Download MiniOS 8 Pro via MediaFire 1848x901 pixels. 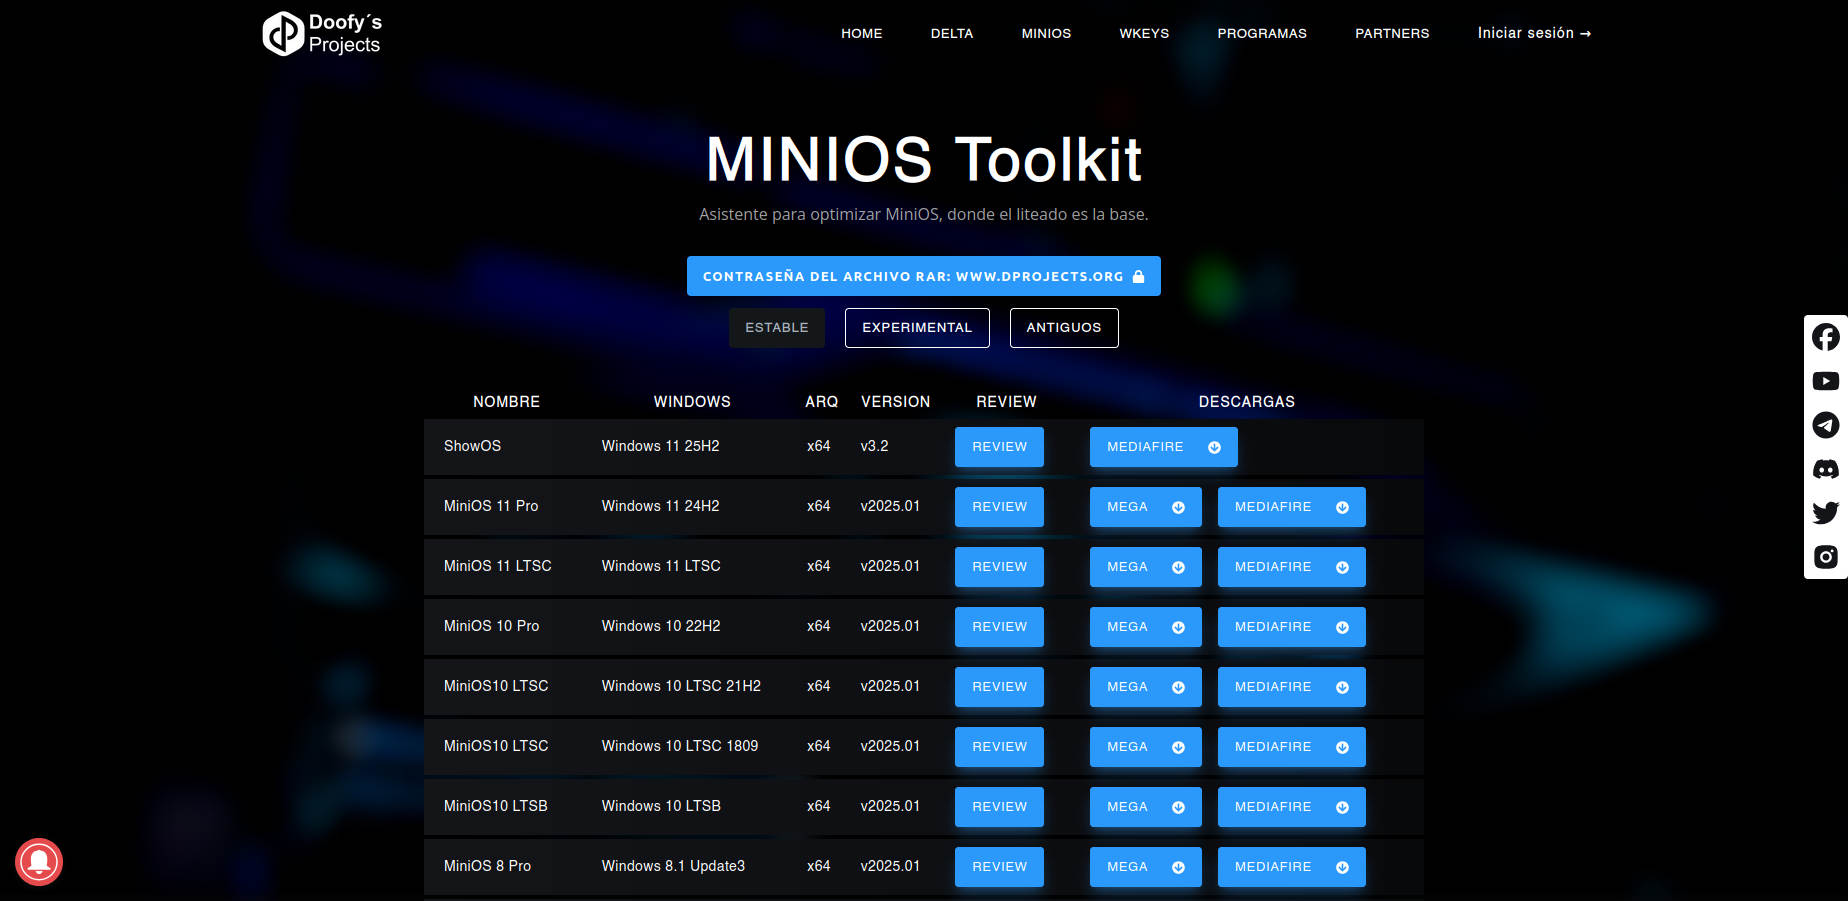[x=1291, y=867]
